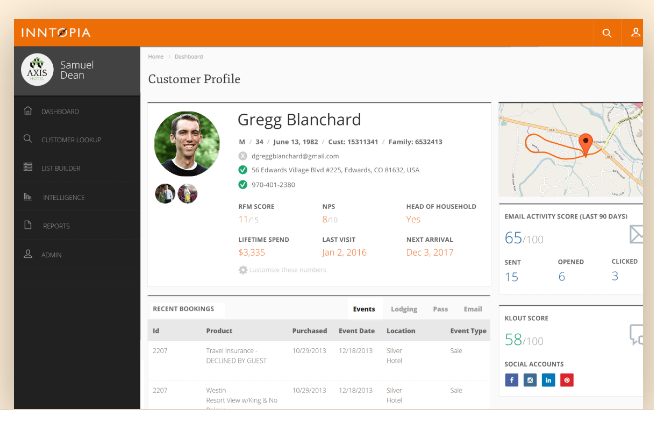This screenshot has width=654, height=434.
Task: Click the Samuel Dean user name
Action: click(x=77, y=70)
